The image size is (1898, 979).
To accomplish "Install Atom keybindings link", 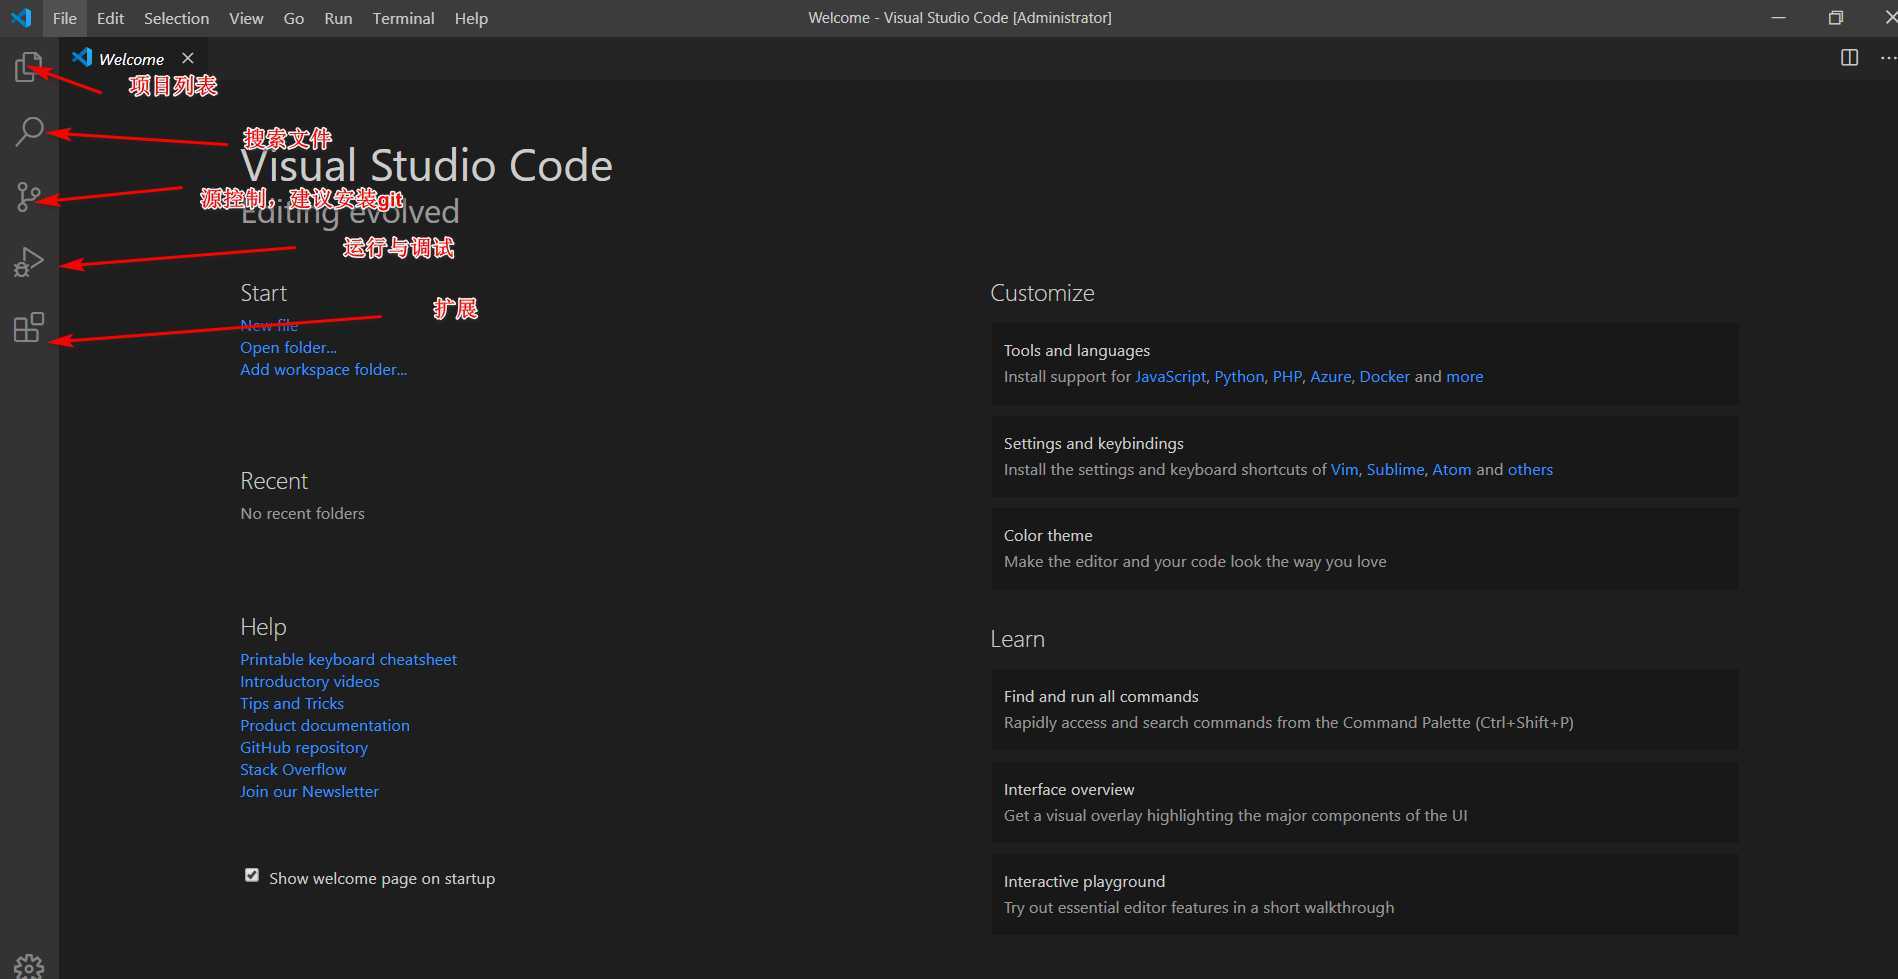I will click(x=1451, y=469).
